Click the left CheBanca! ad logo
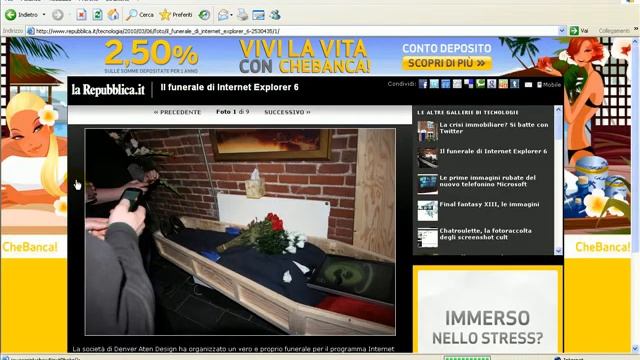Screen dimensions: 640x360 pos(30,247)
